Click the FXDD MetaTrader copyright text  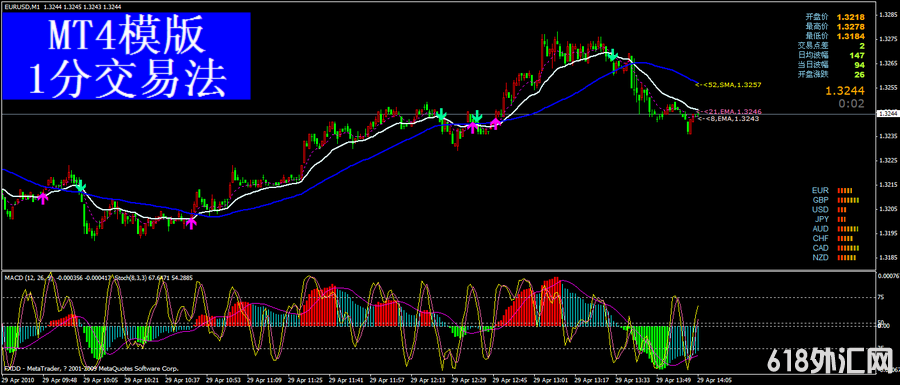(90, 368)
